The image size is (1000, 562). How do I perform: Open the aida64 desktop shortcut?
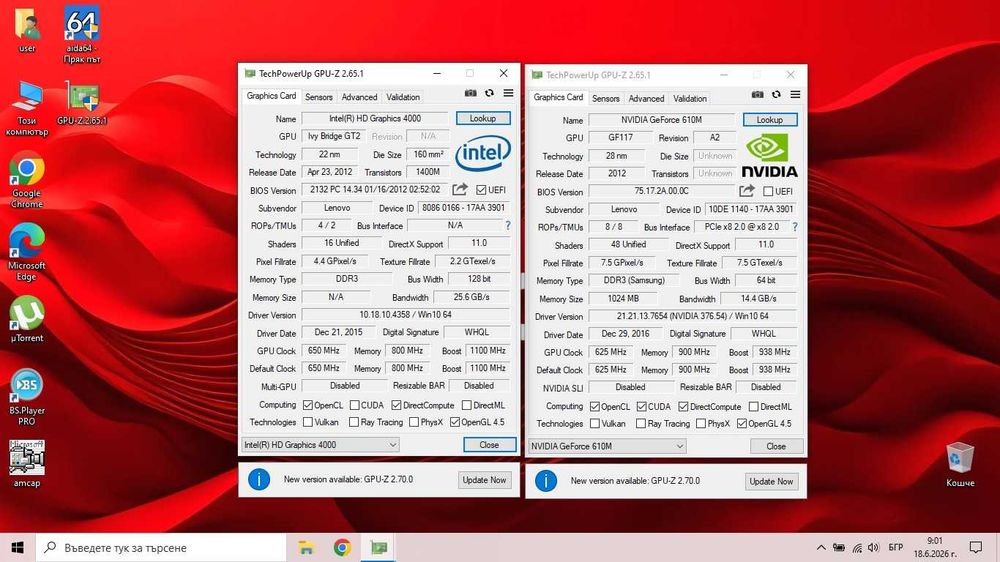82,34
